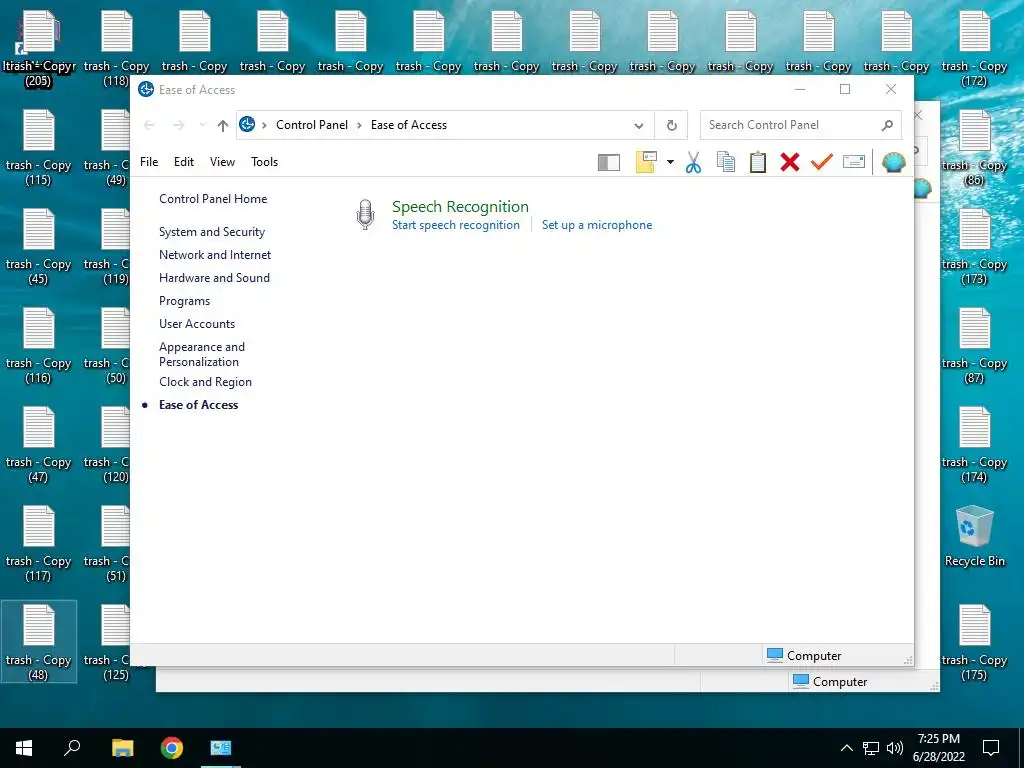Open Folder Options from the toolbar
The height and width of the screenshot is (768, 1024).
click(645, 162)
